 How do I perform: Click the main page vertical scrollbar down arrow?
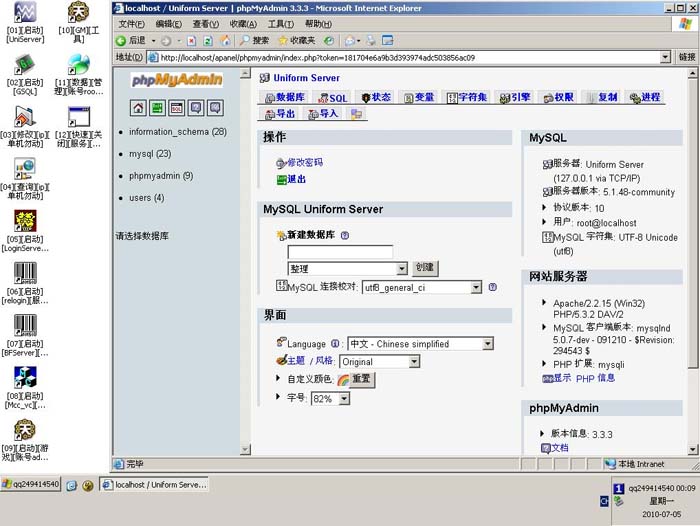coord(692,450)
